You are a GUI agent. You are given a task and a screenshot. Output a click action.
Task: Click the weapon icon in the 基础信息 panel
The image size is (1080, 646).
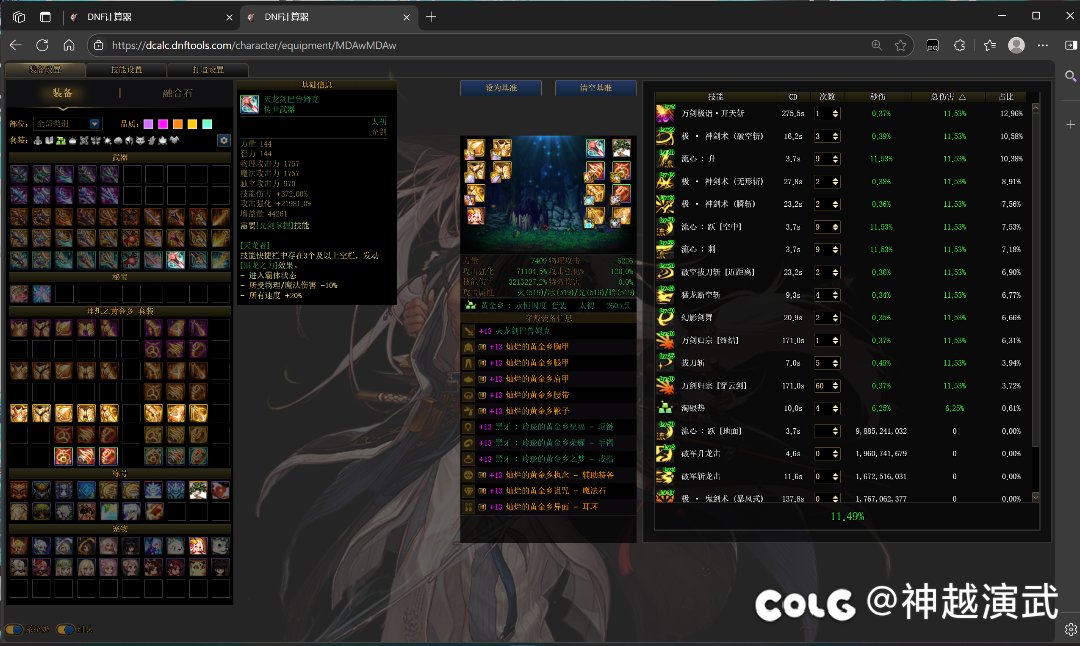click(249, 104)
